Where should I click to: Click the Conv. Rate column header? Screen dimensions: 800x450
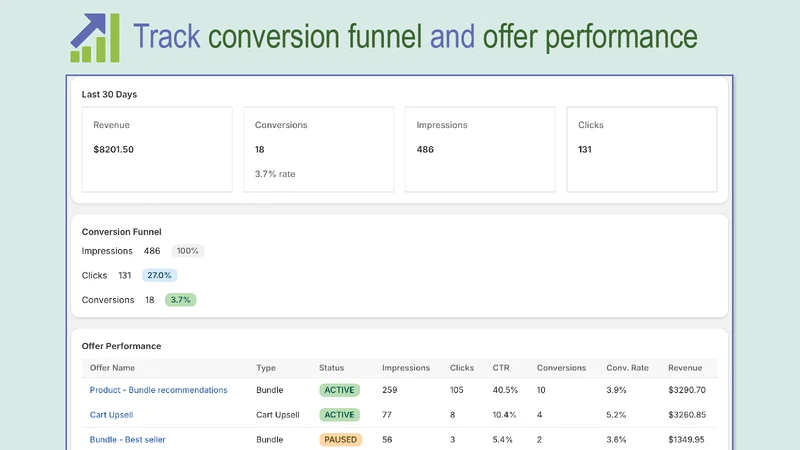click(x=628, y=368)
